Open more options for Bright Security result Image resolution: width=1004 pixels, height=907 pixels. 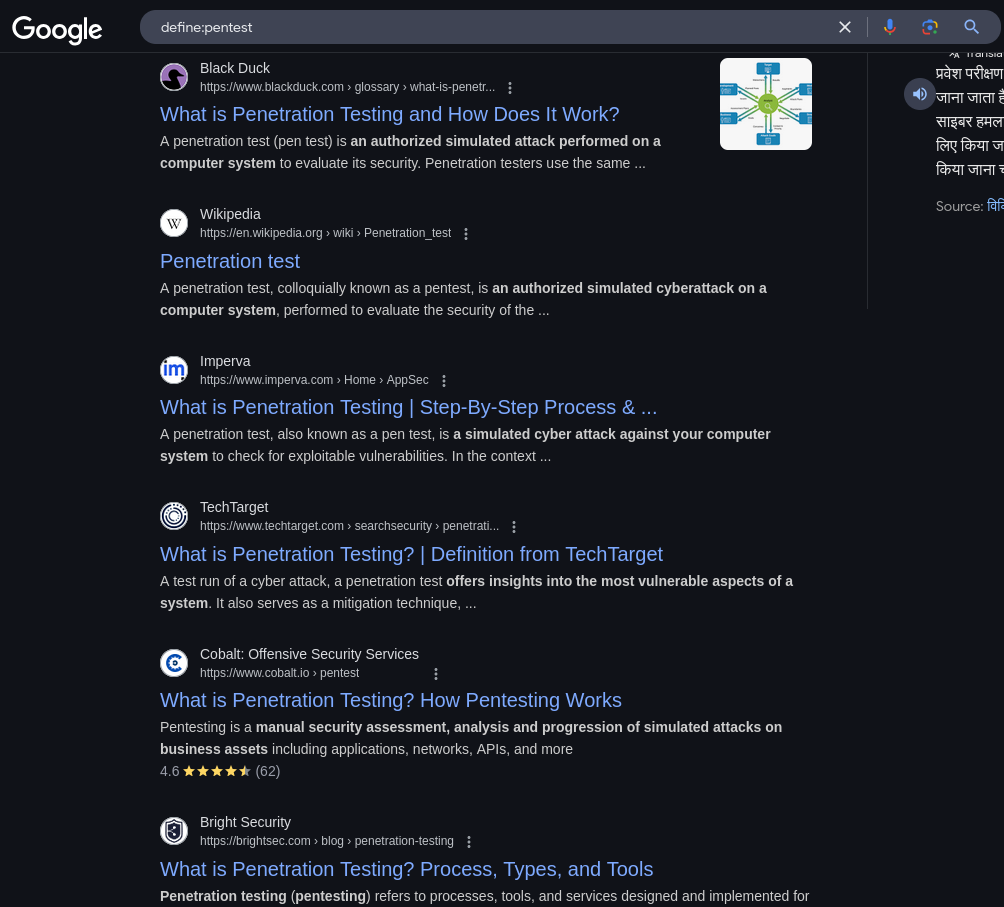469,842
